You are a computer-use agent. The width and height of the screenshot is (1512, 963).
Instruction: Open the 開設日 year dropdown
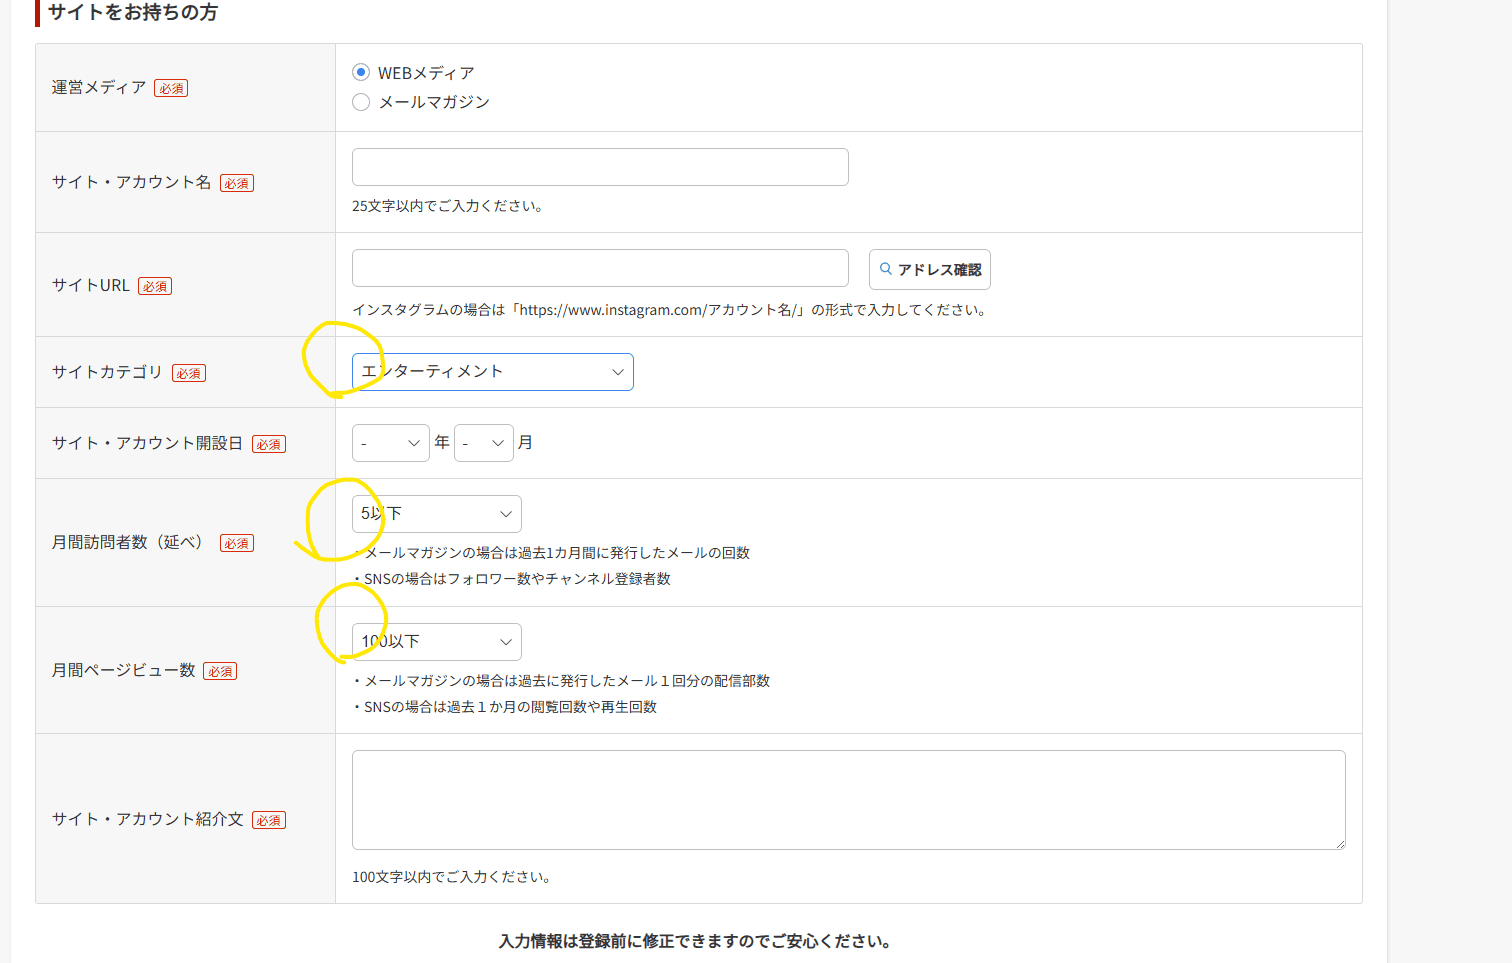click(x=391, y=443)
